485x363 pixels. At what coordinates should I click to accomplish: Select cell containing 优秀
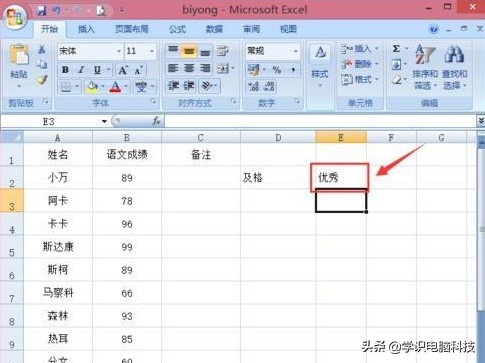pyautogui.click(x=341, y=177)
